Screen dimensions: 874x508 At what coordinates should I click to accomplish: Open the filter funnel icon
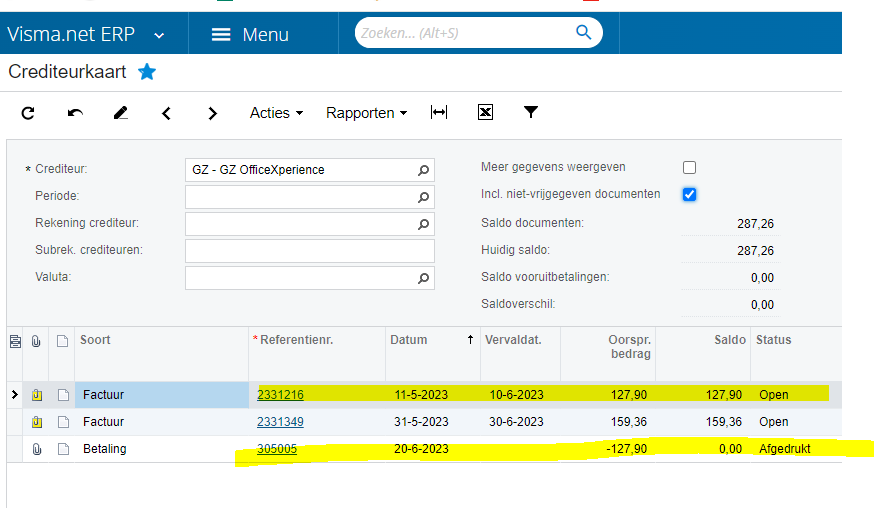(531, 112)
